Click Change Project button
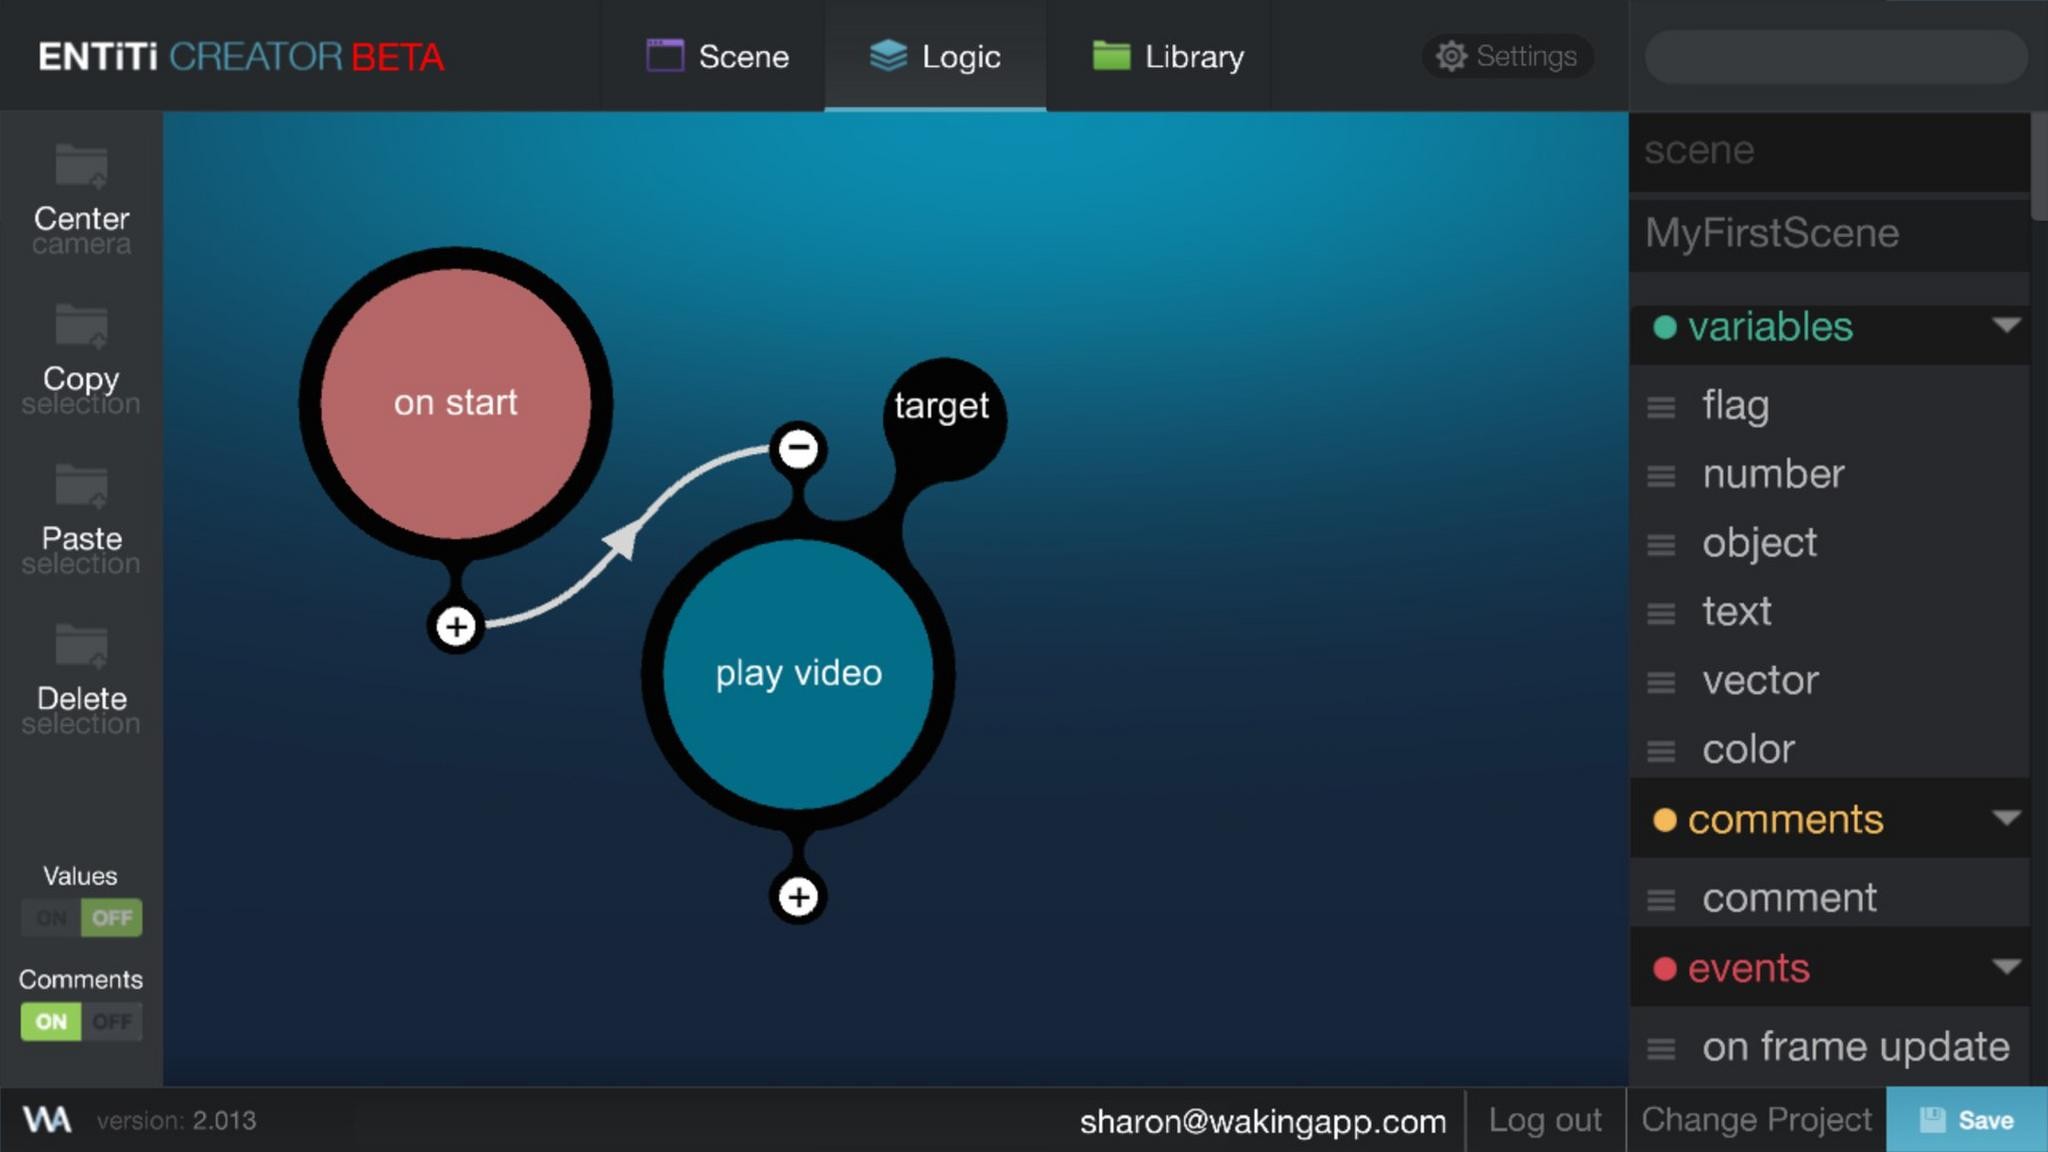Image resolution: width=2048 pixels, height=1152 pixels. 1756,1120
